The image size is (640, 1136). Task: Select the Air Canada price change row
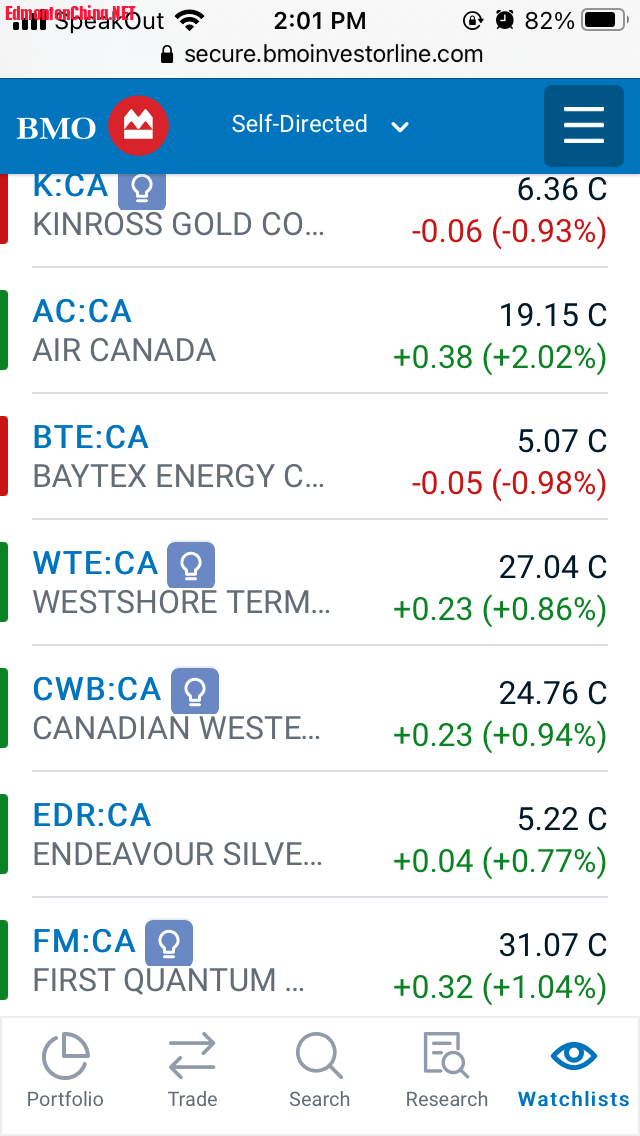499,357
